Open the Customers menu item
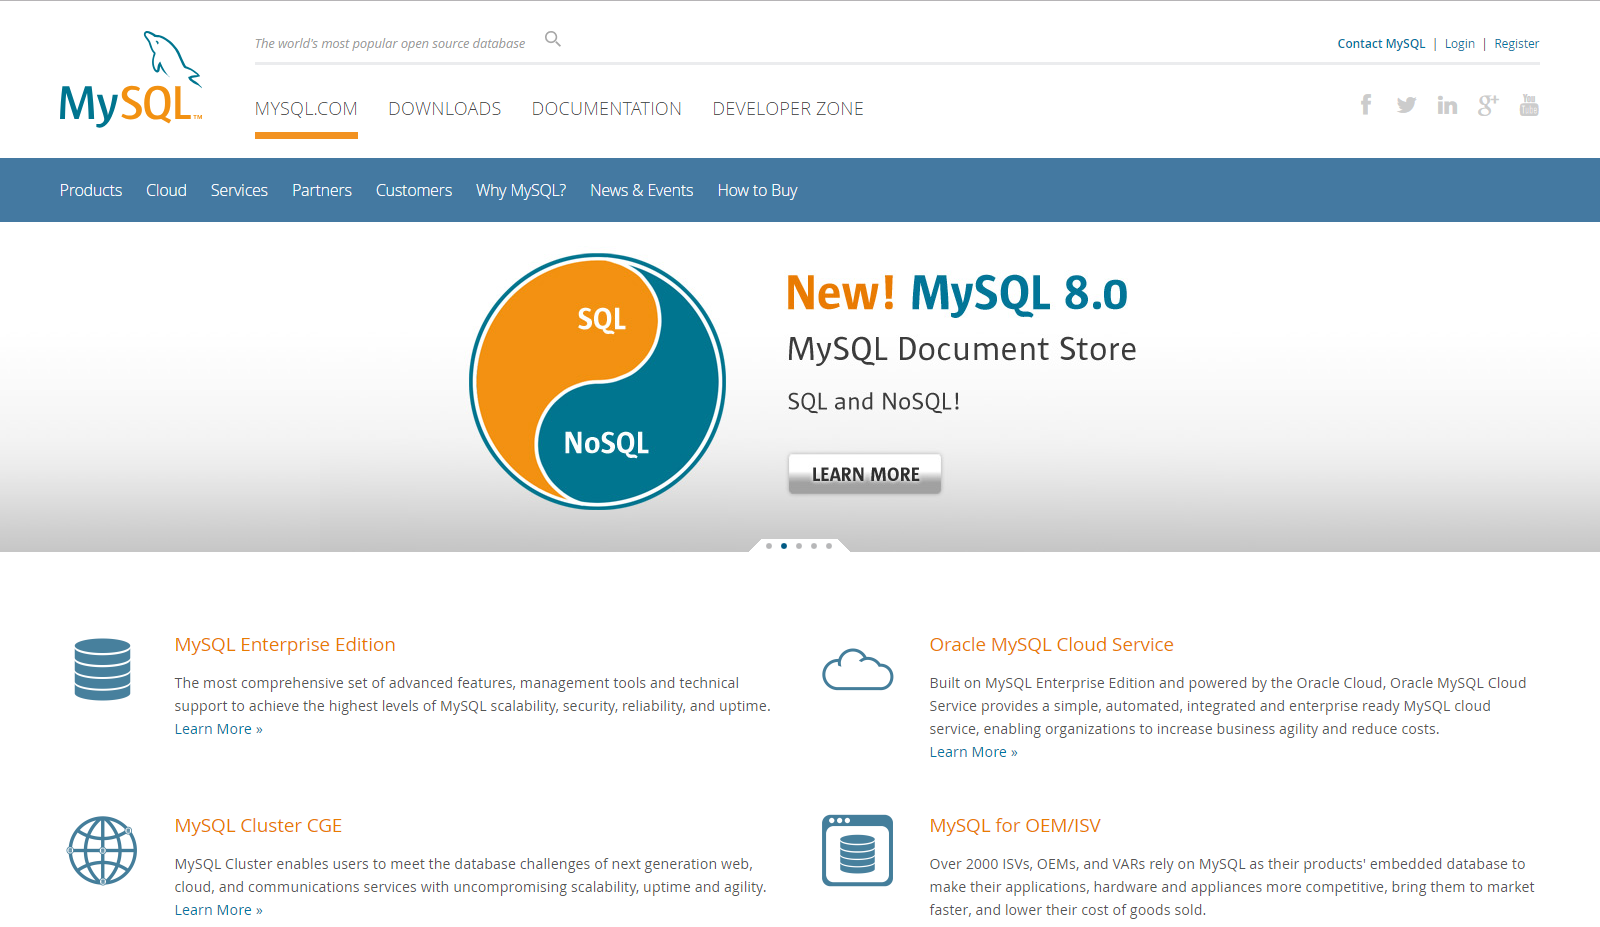Screen dimensions: 1600x927 point(414,190)
